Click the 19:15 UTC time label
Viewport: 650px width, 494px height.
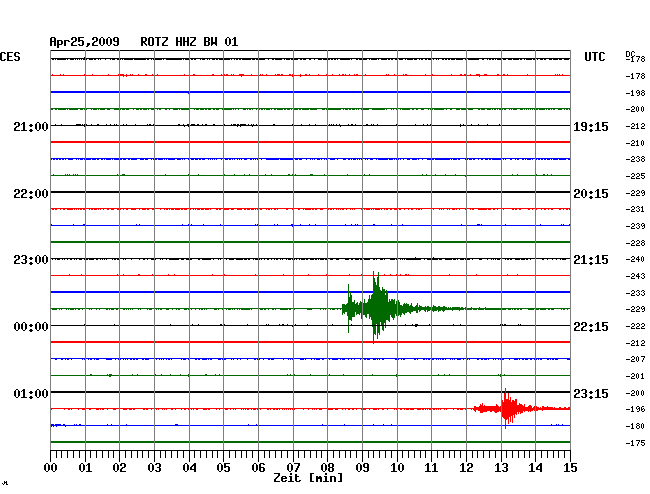coord(591,126)
